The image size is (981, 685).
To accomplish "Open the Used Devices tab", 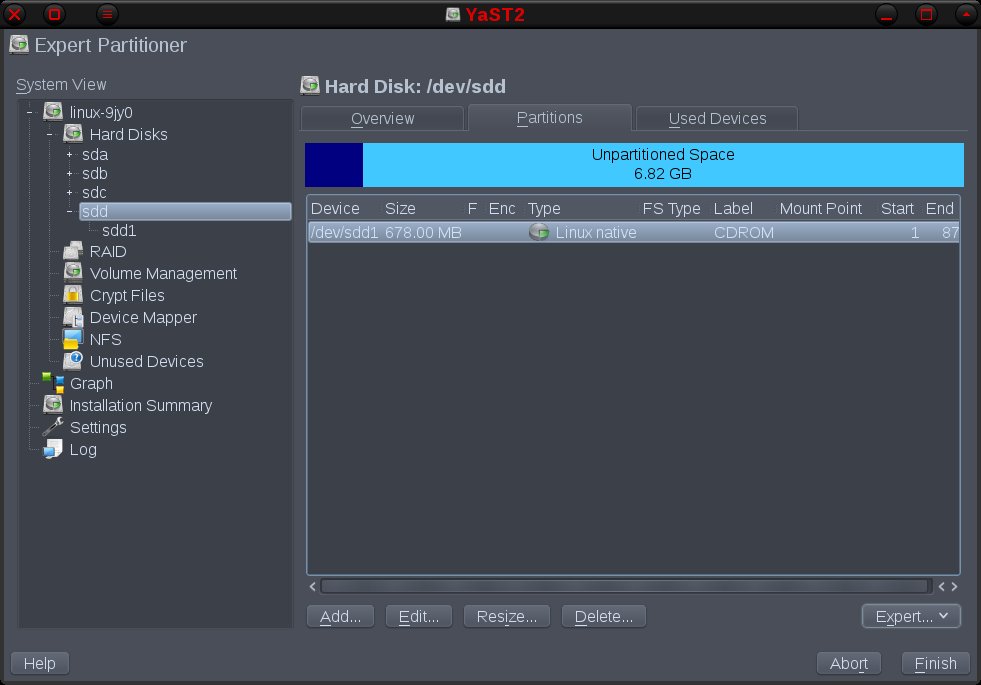I will pos(717,118).
